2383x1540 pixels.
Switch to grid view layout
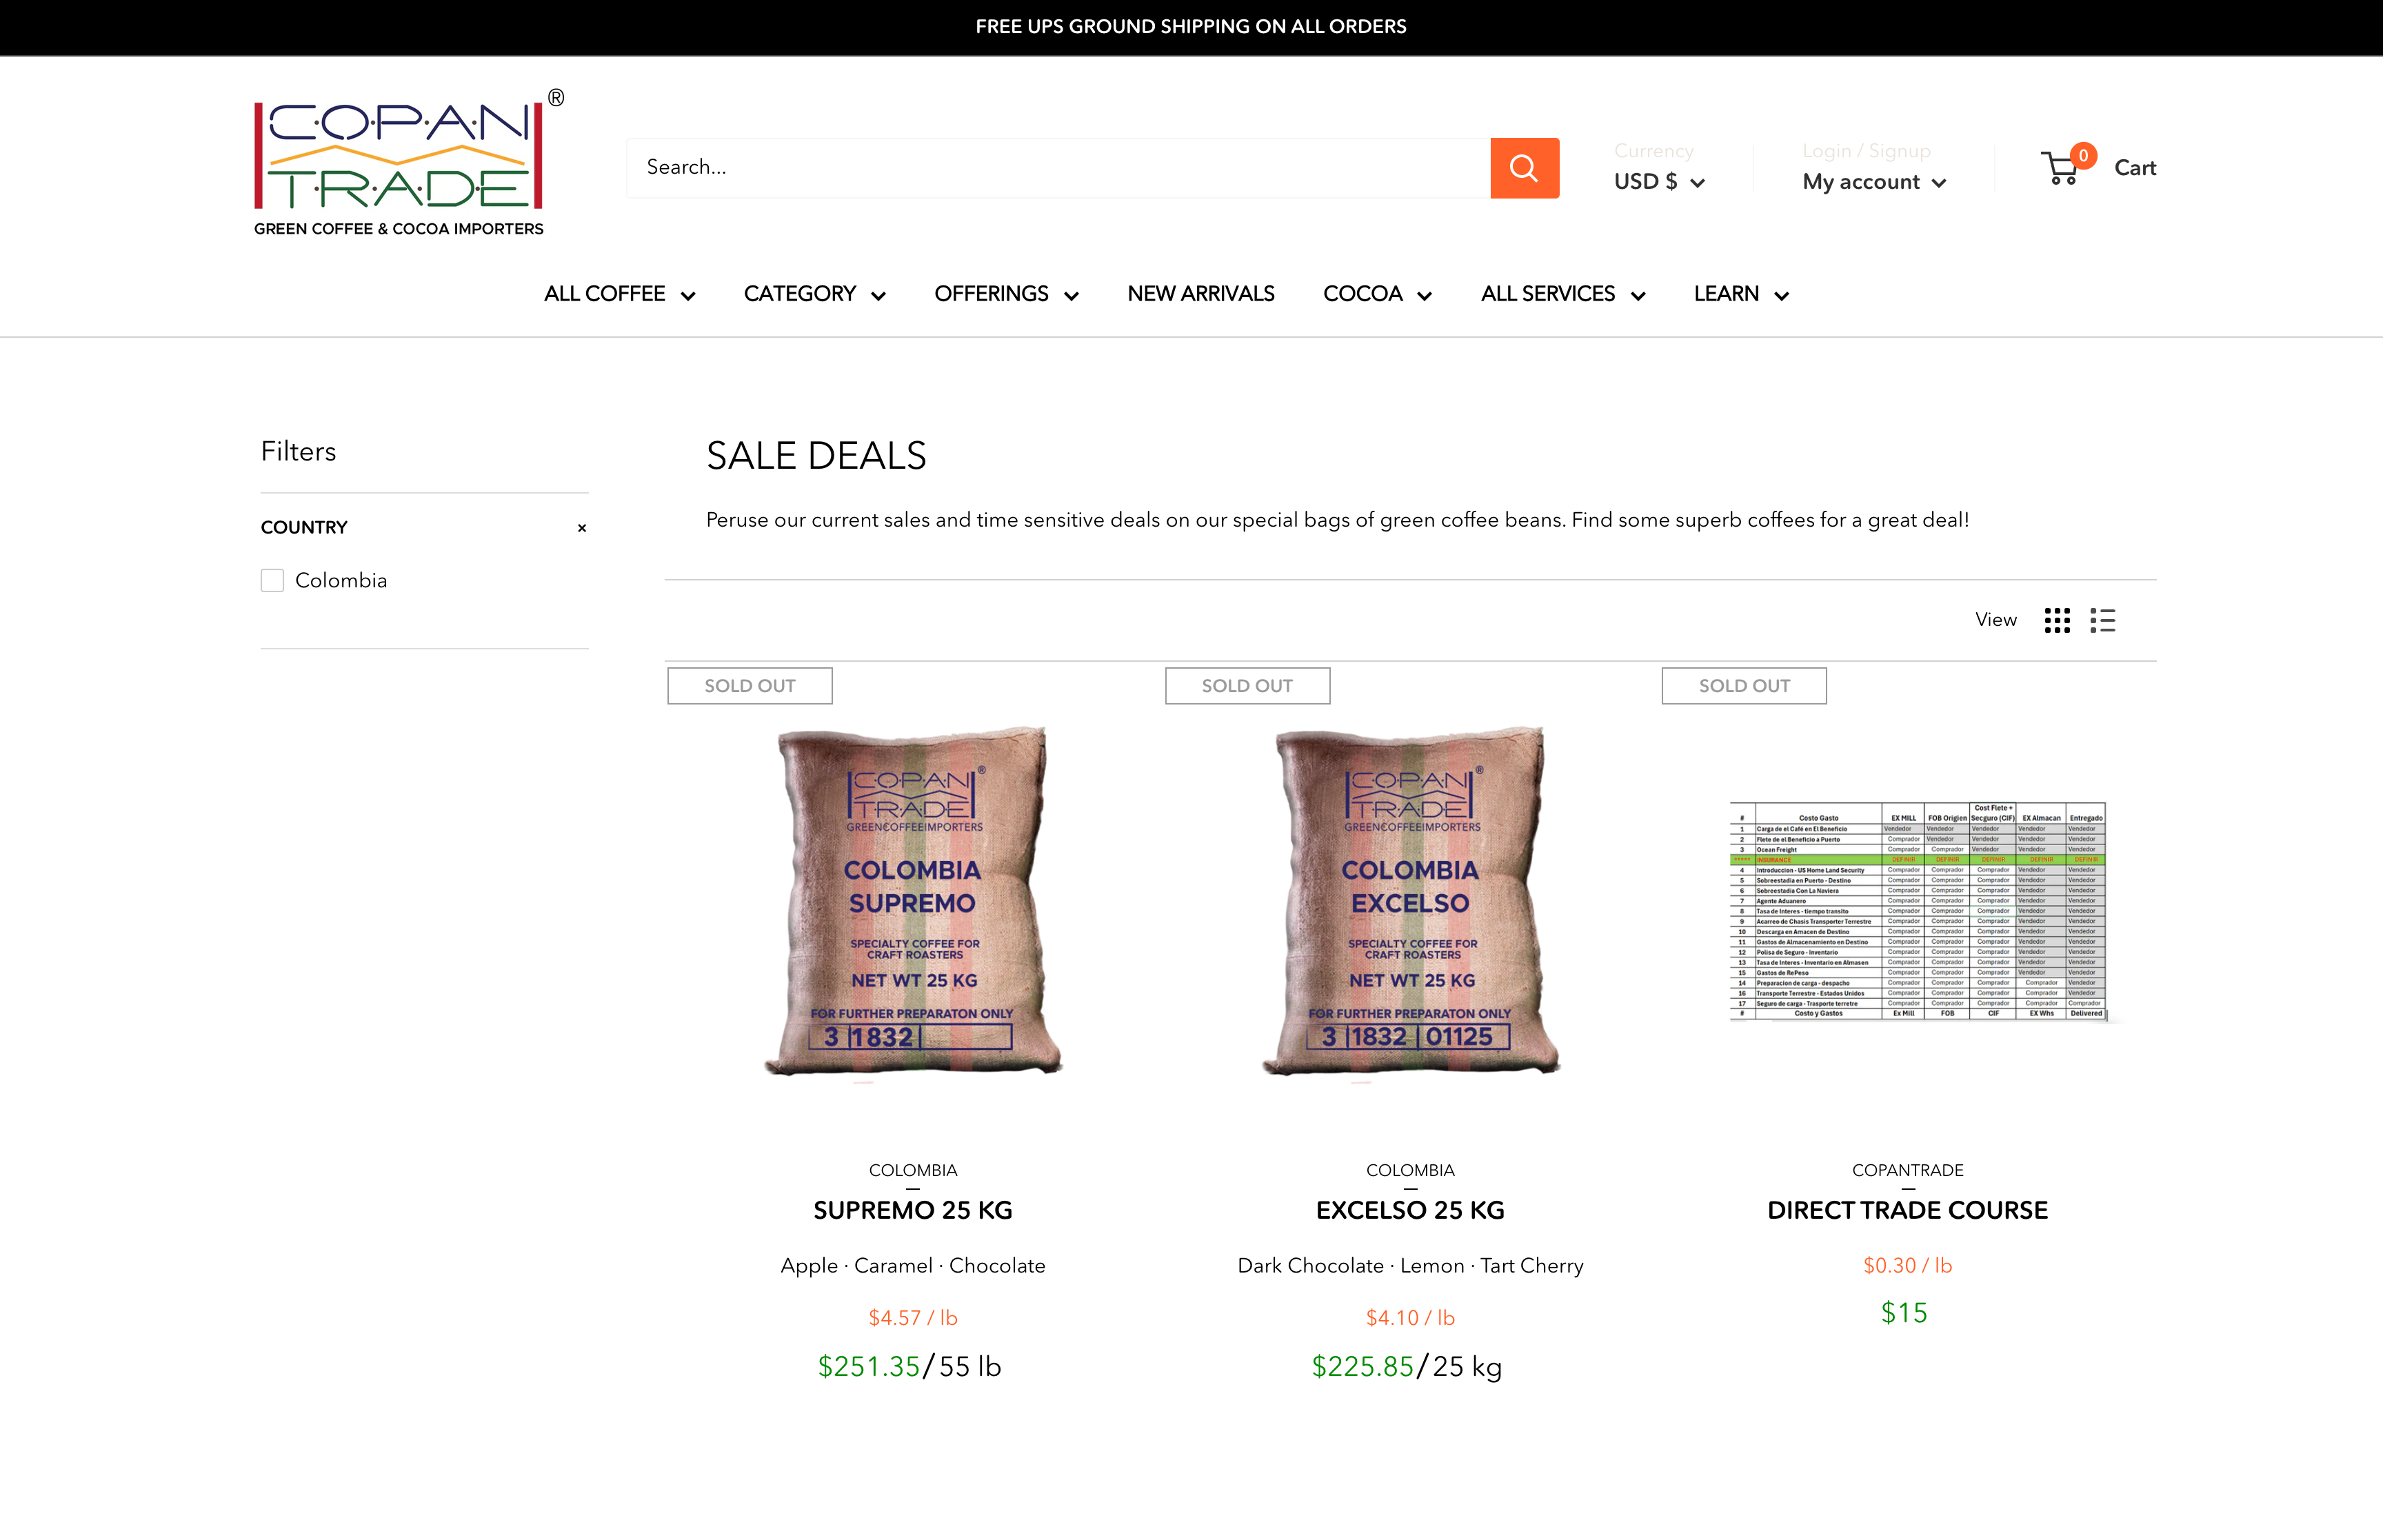(x=2056, y=620)
